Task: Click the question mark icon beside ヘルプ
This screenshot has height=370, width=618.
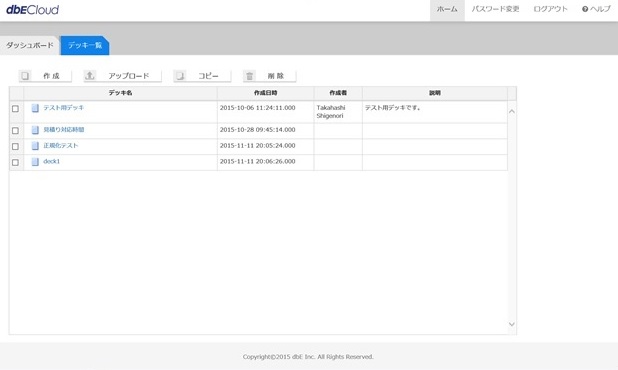Action: coord(585,9)
